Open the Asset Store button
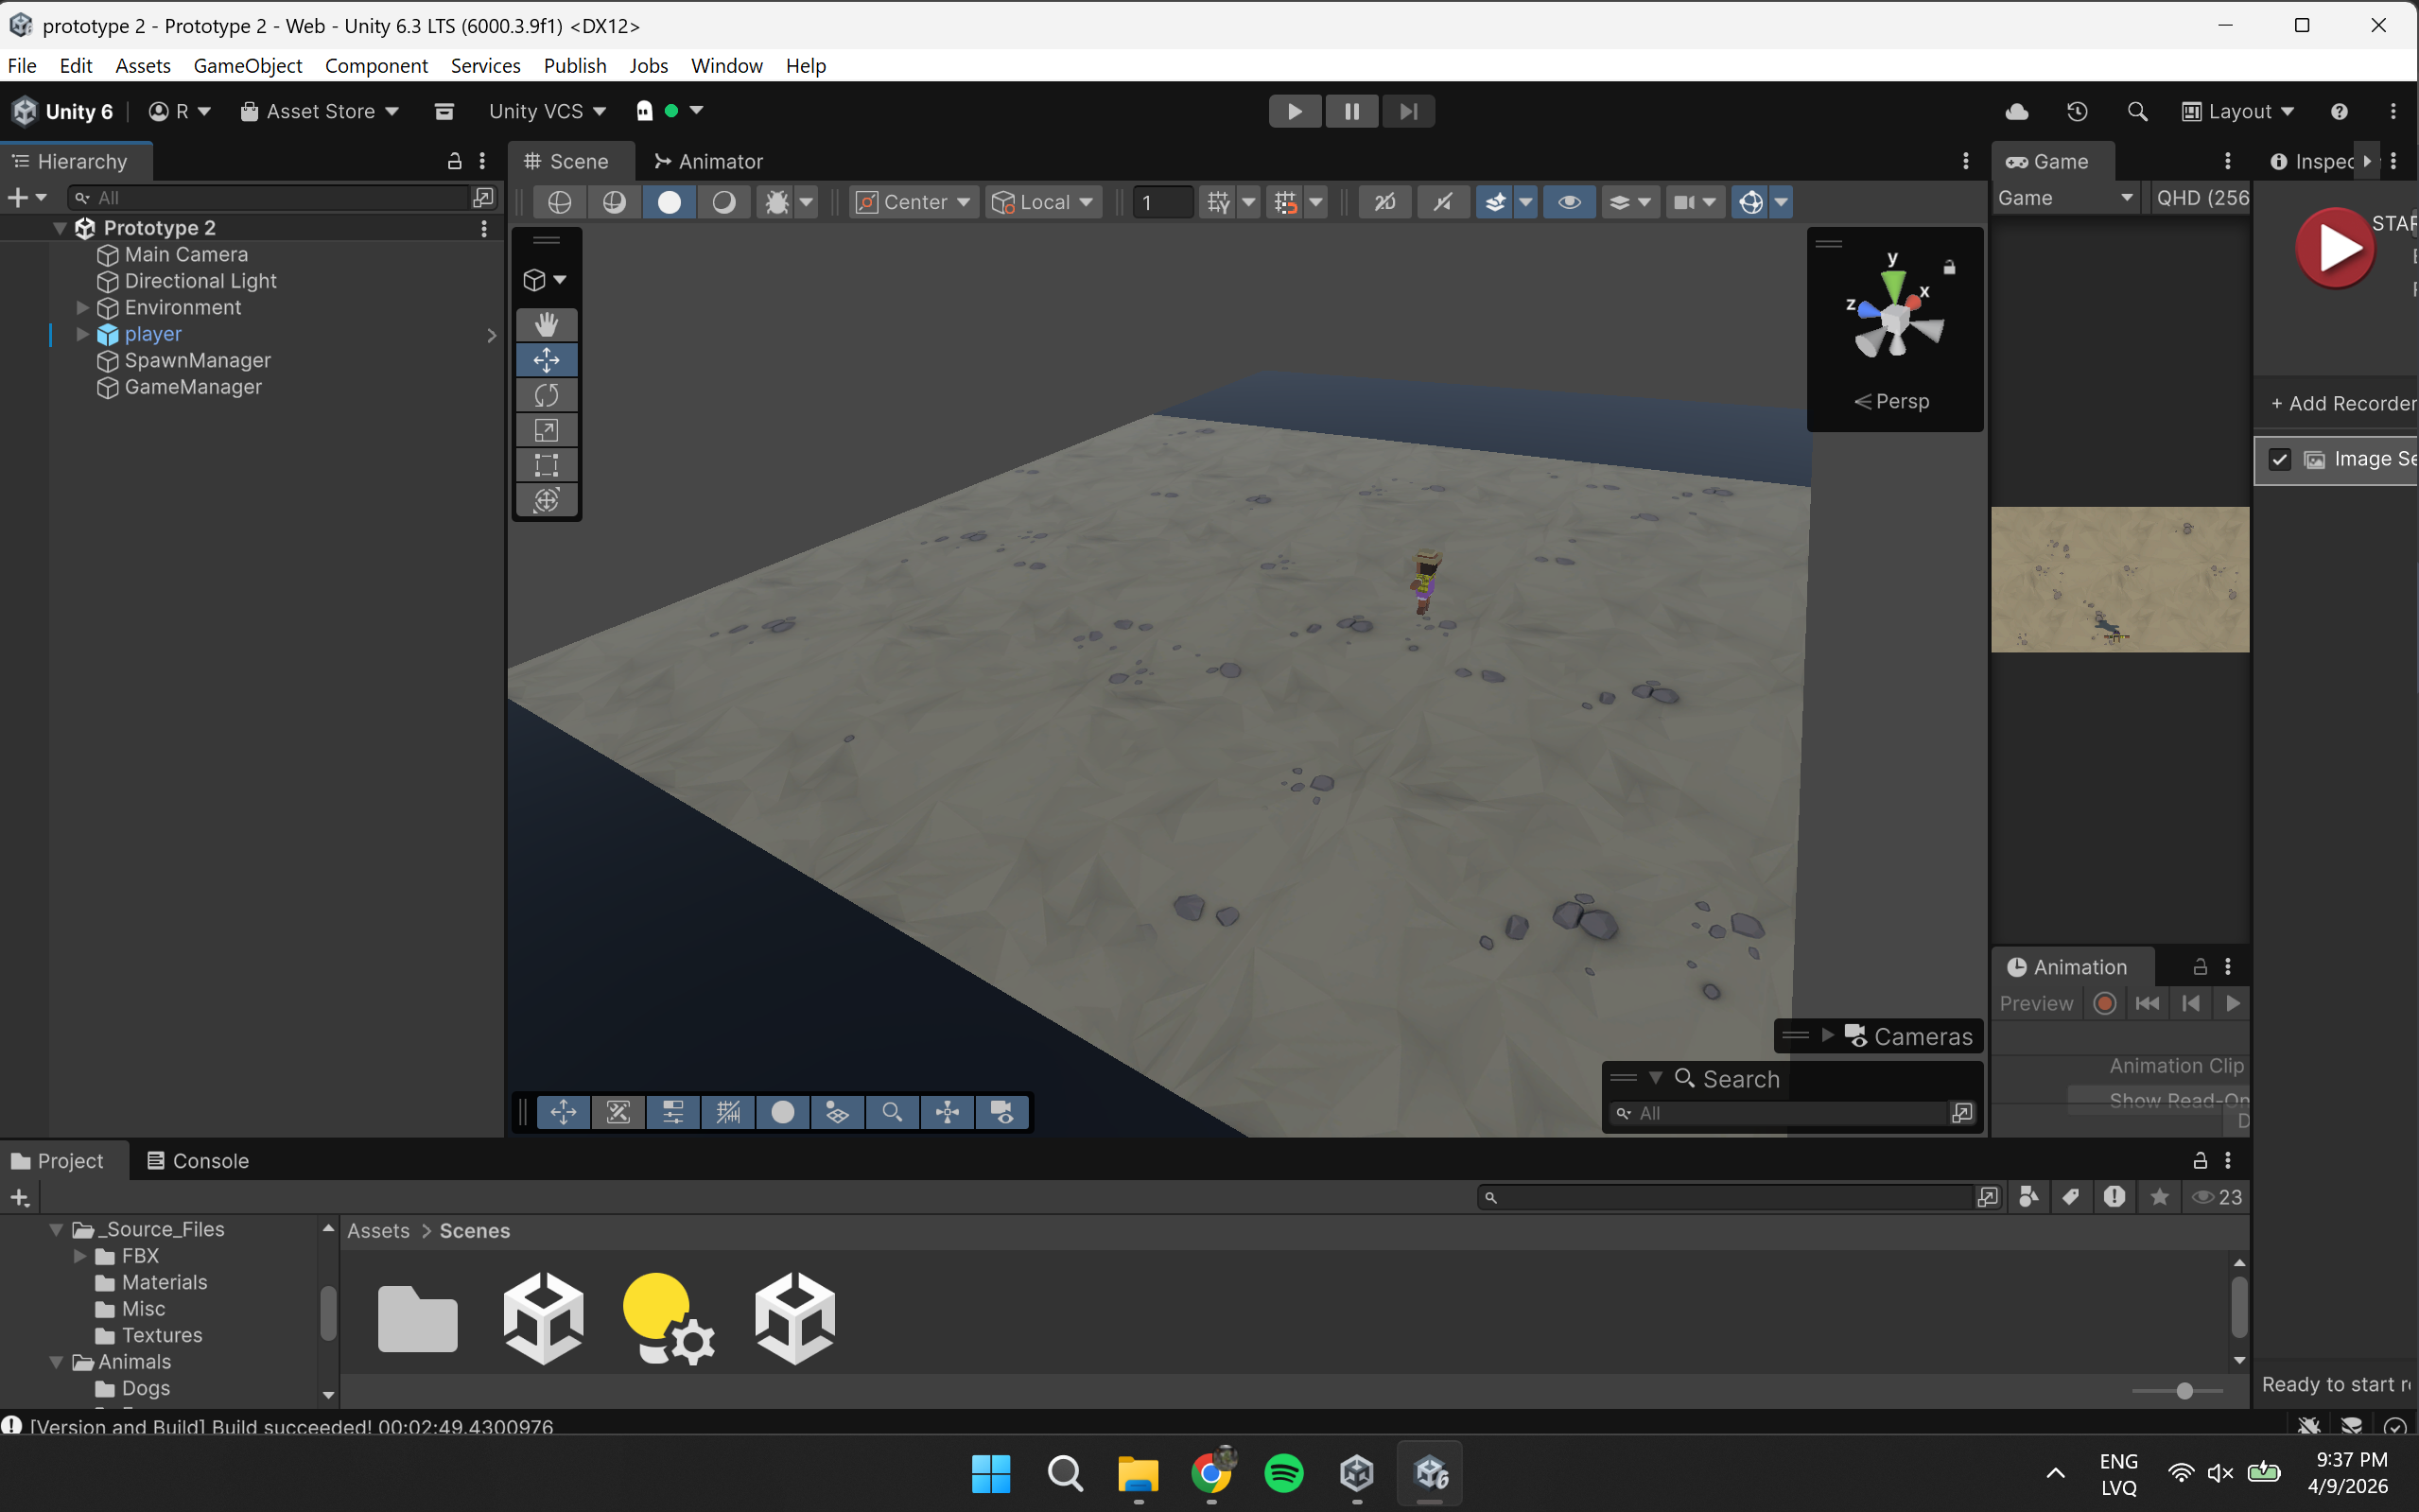This screenshot has width=2419, height=1512. [x=320, y=111]
